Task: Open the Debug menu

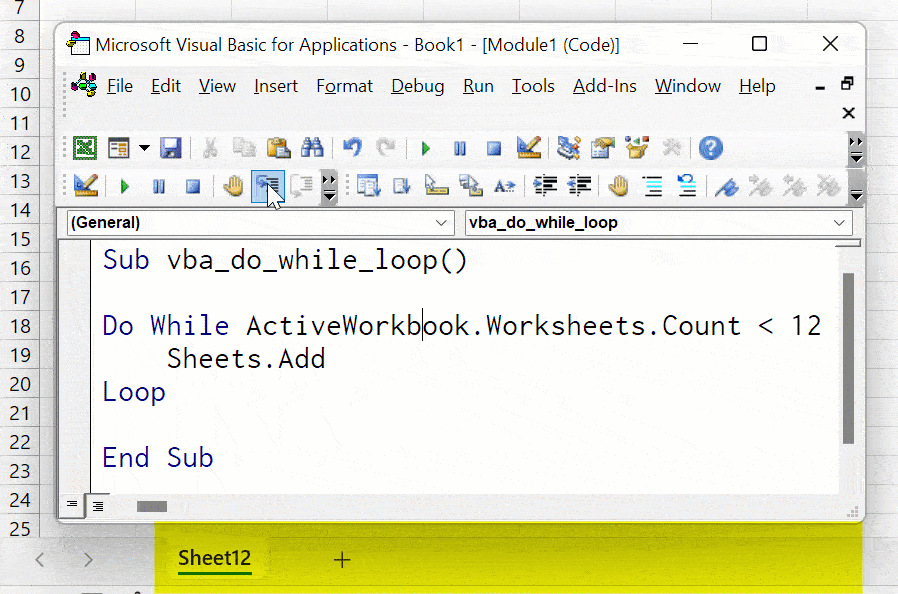Action: 417,86
